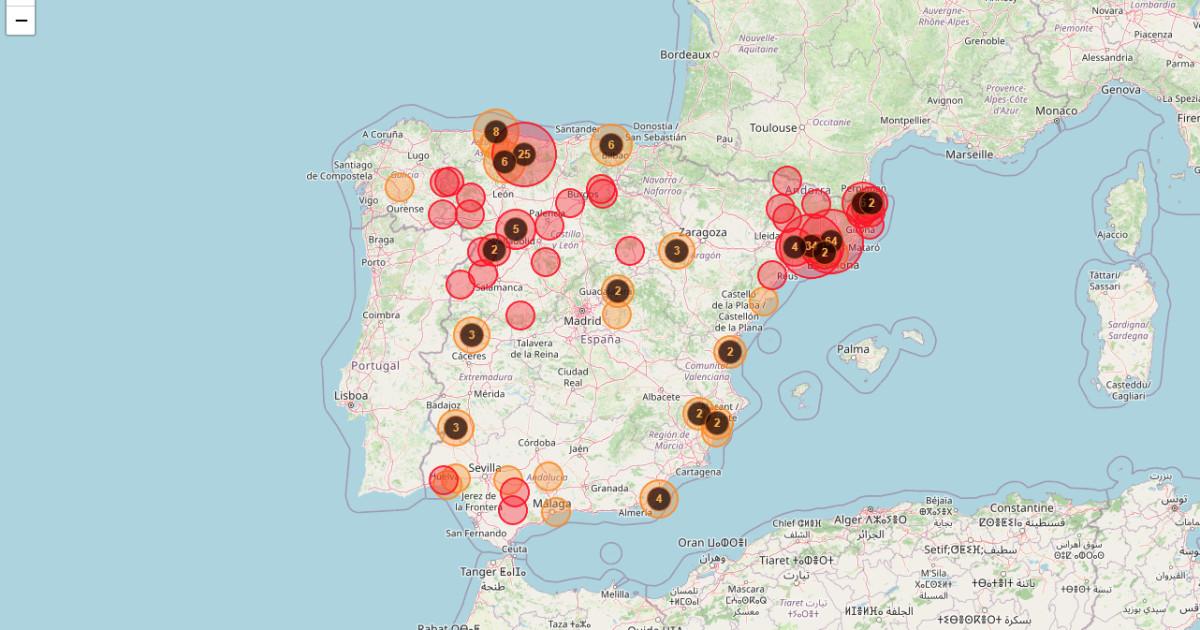
Task: Open the cluster marker labeled 5
Action: [x=515, y=229]
